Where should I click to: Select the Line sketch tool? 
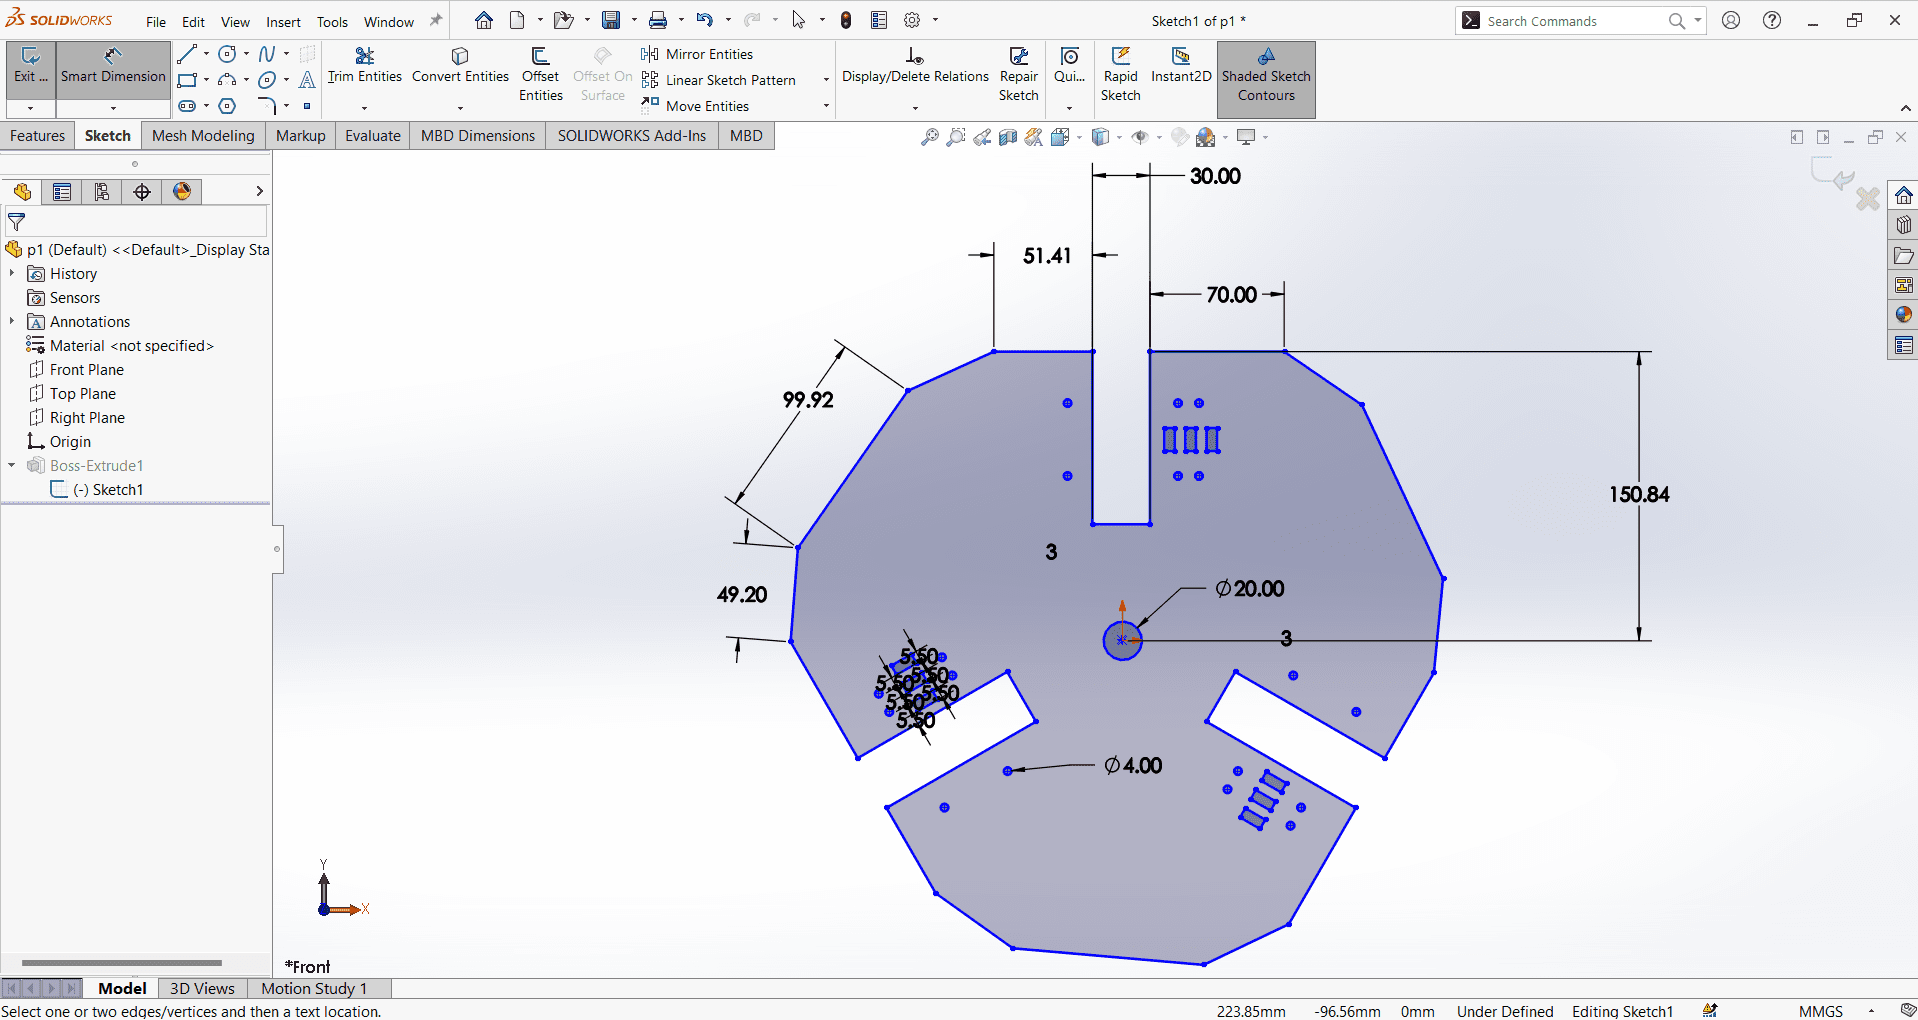187,54
